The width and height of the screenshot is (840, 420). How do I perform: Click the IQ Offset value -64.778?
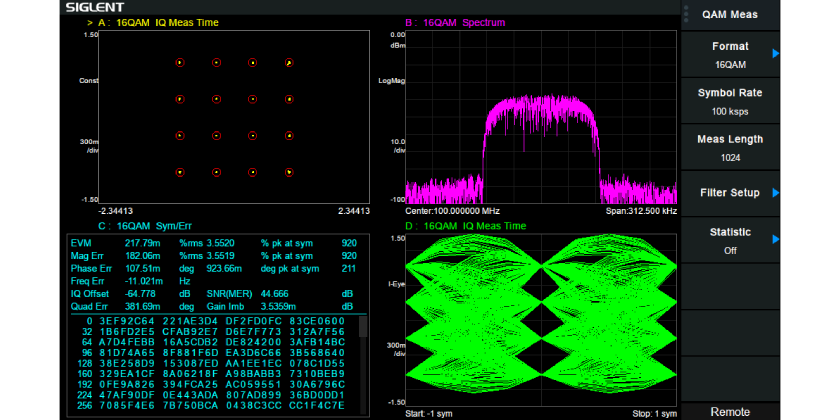[140, 294]
